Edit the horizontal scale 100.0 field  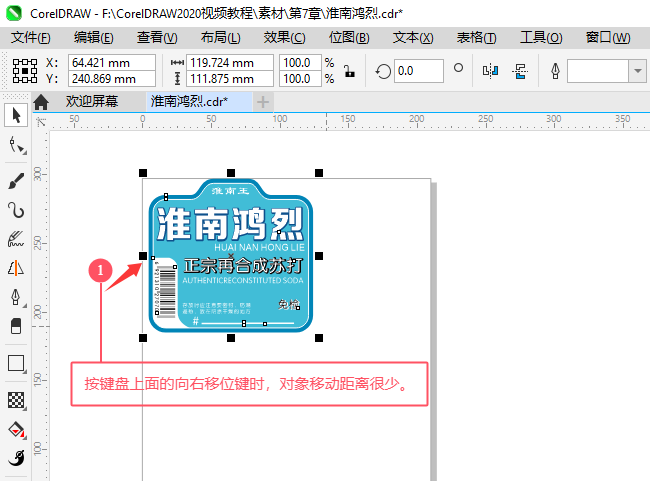[x=300, y=63]
